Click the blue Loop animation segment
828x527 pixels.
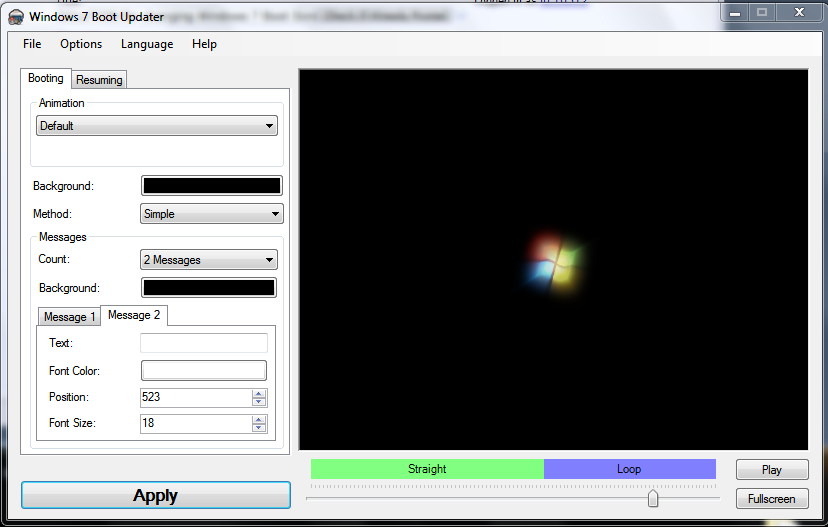coord(629,469)
